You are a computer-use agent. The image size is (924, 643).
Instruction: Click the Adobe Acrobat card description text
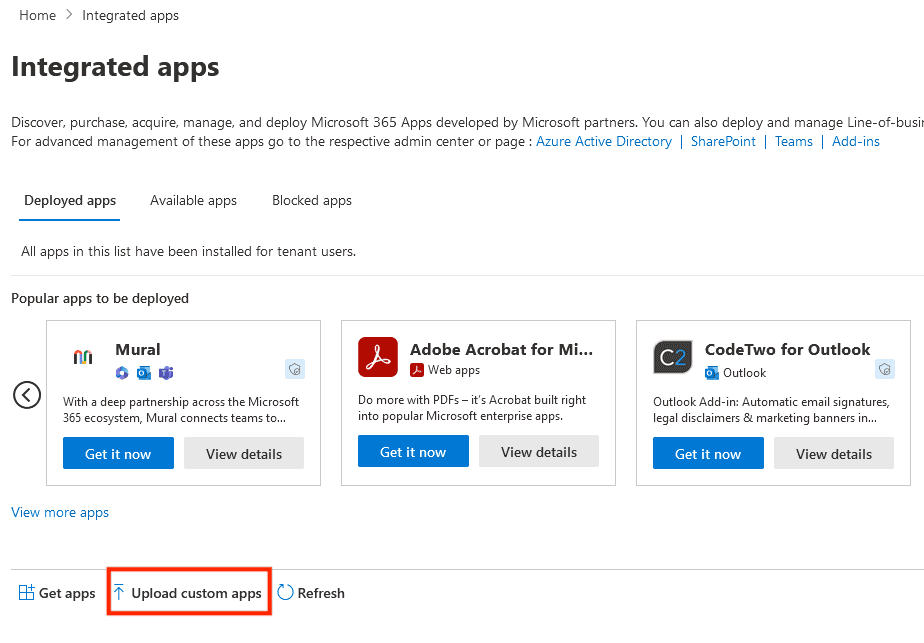pos(472,408)
